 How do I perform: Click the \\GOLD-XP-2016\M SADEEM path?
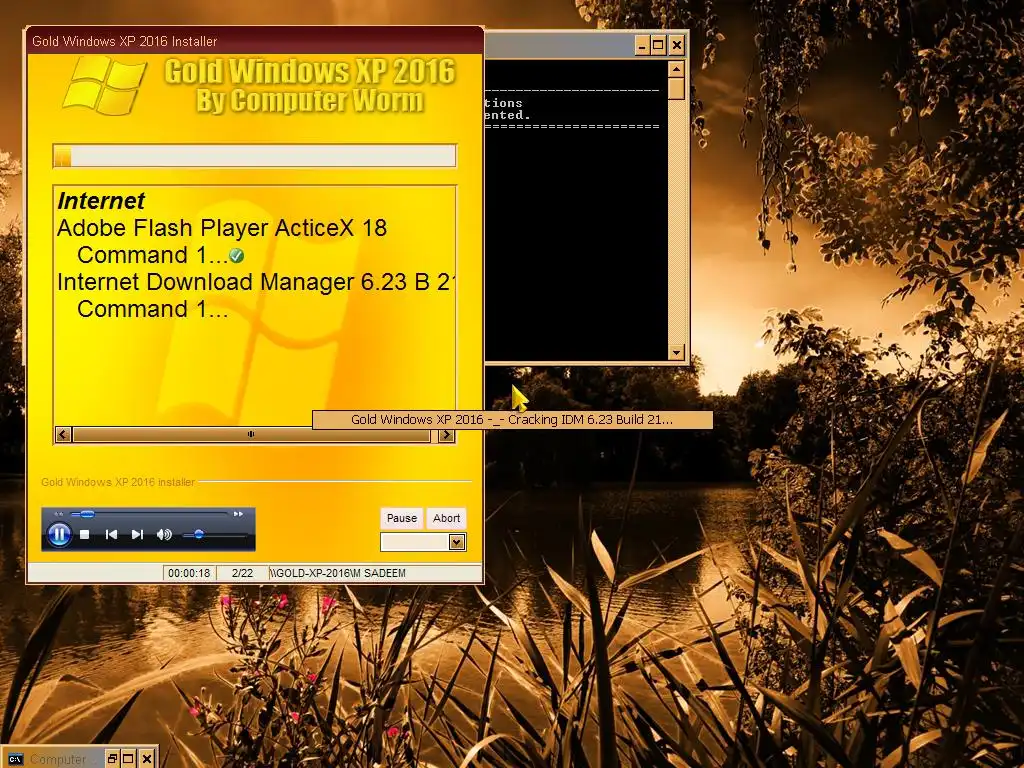(x=338, y=573)
